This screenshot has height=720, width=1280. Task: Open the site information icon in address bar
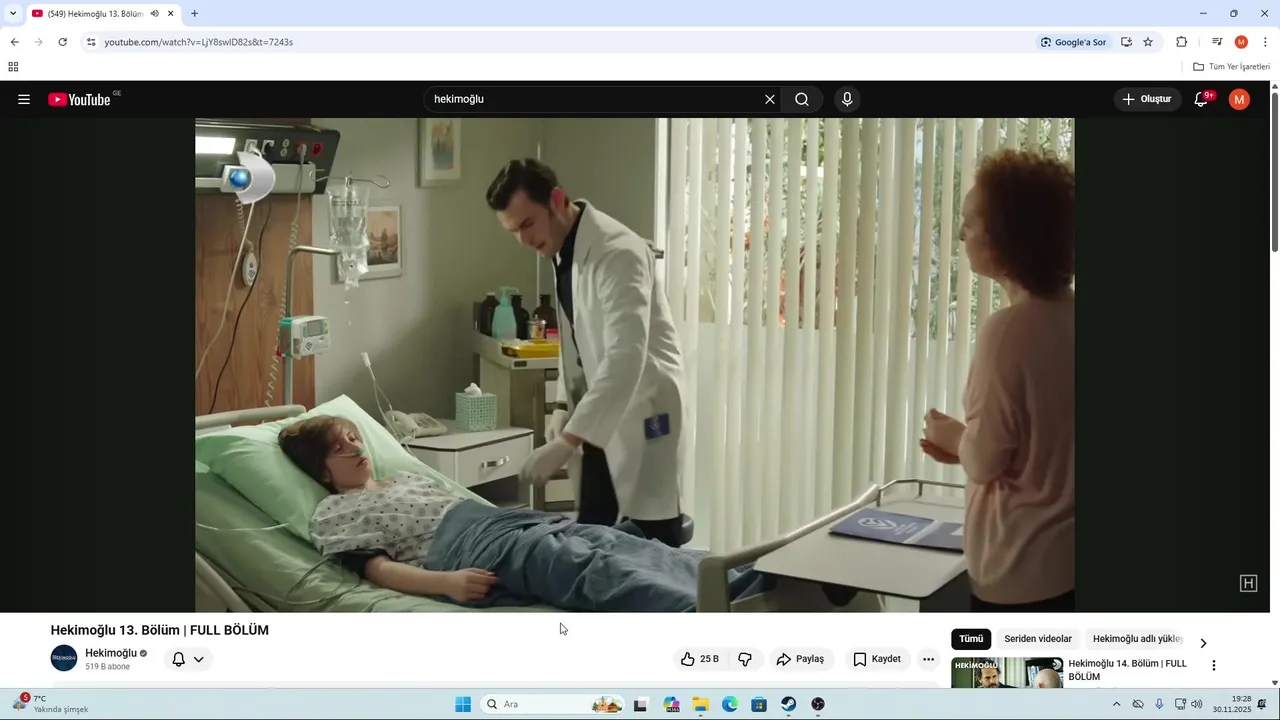point(91,42)
